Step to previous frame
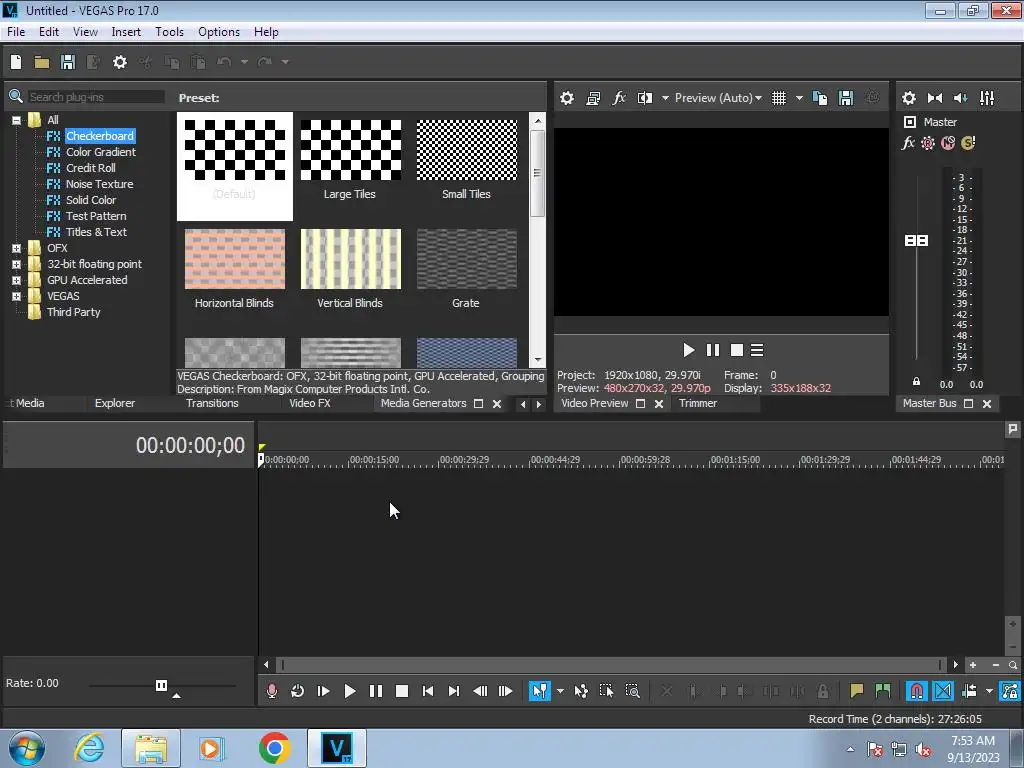Image resolution: width=1024 pixels, height=768 pixels. tap(480, 691)
